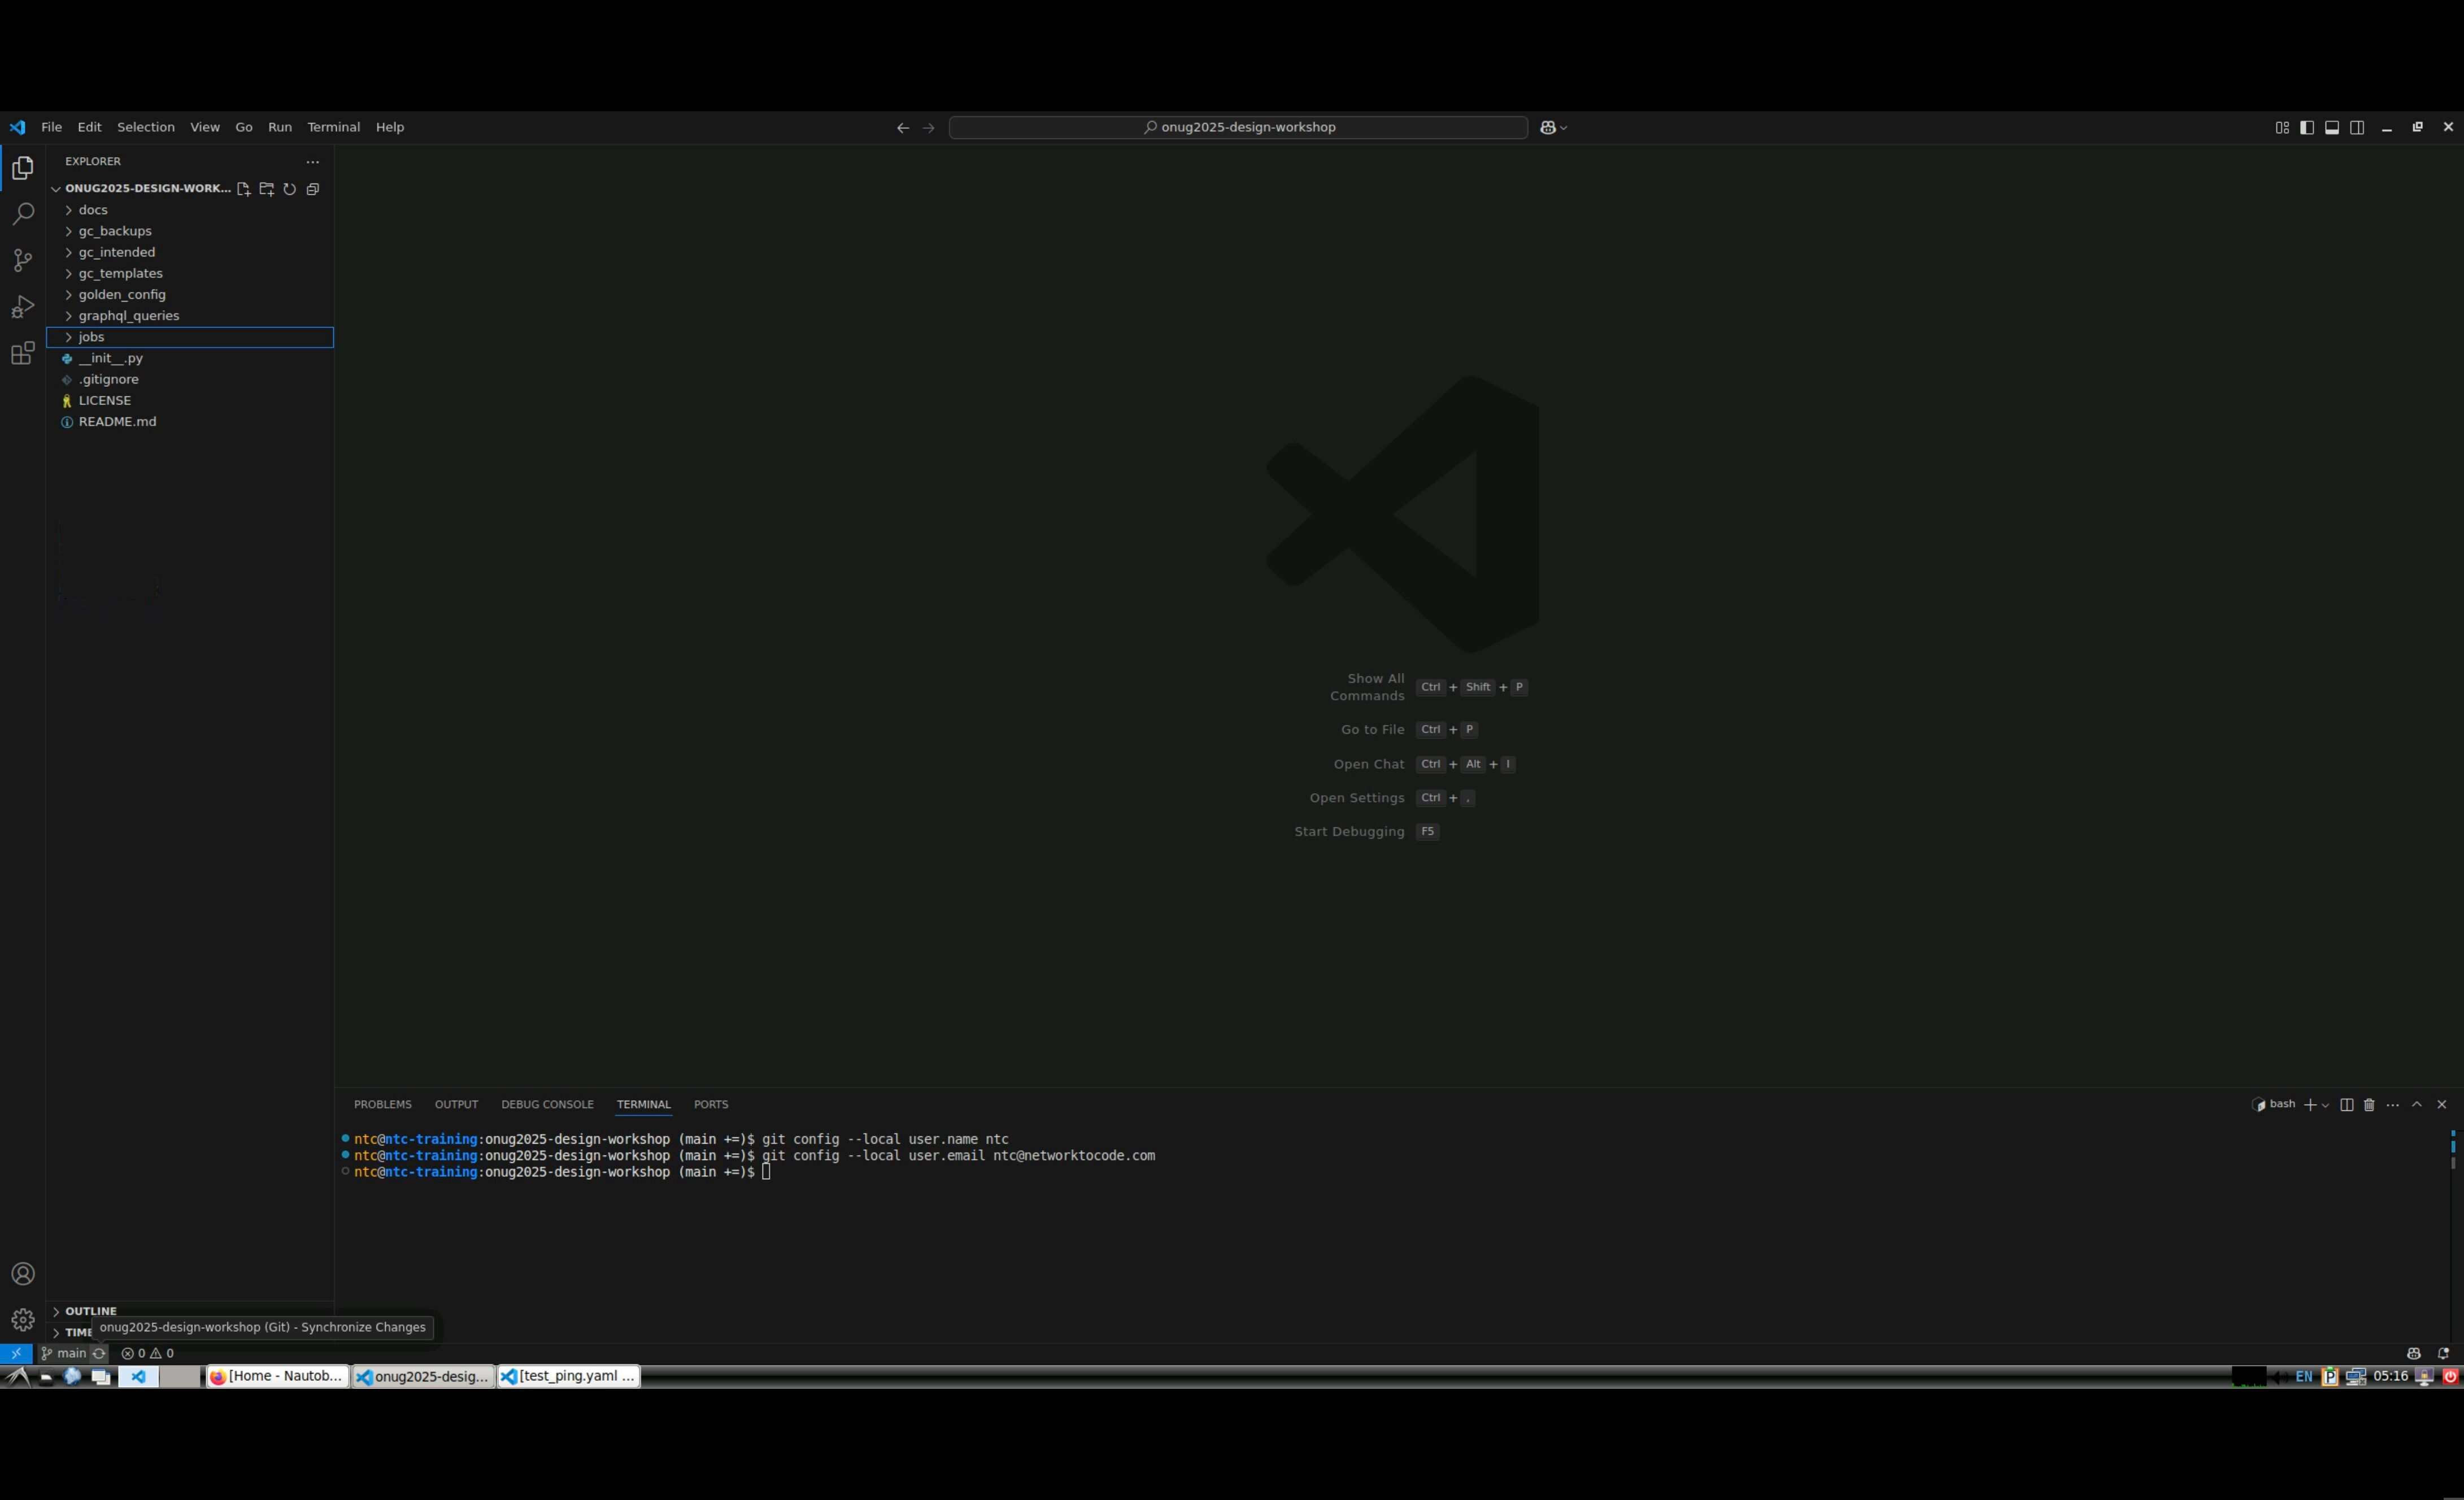
Task: Click the Refresh Explorer icon
Action: (x=289, y=189)
